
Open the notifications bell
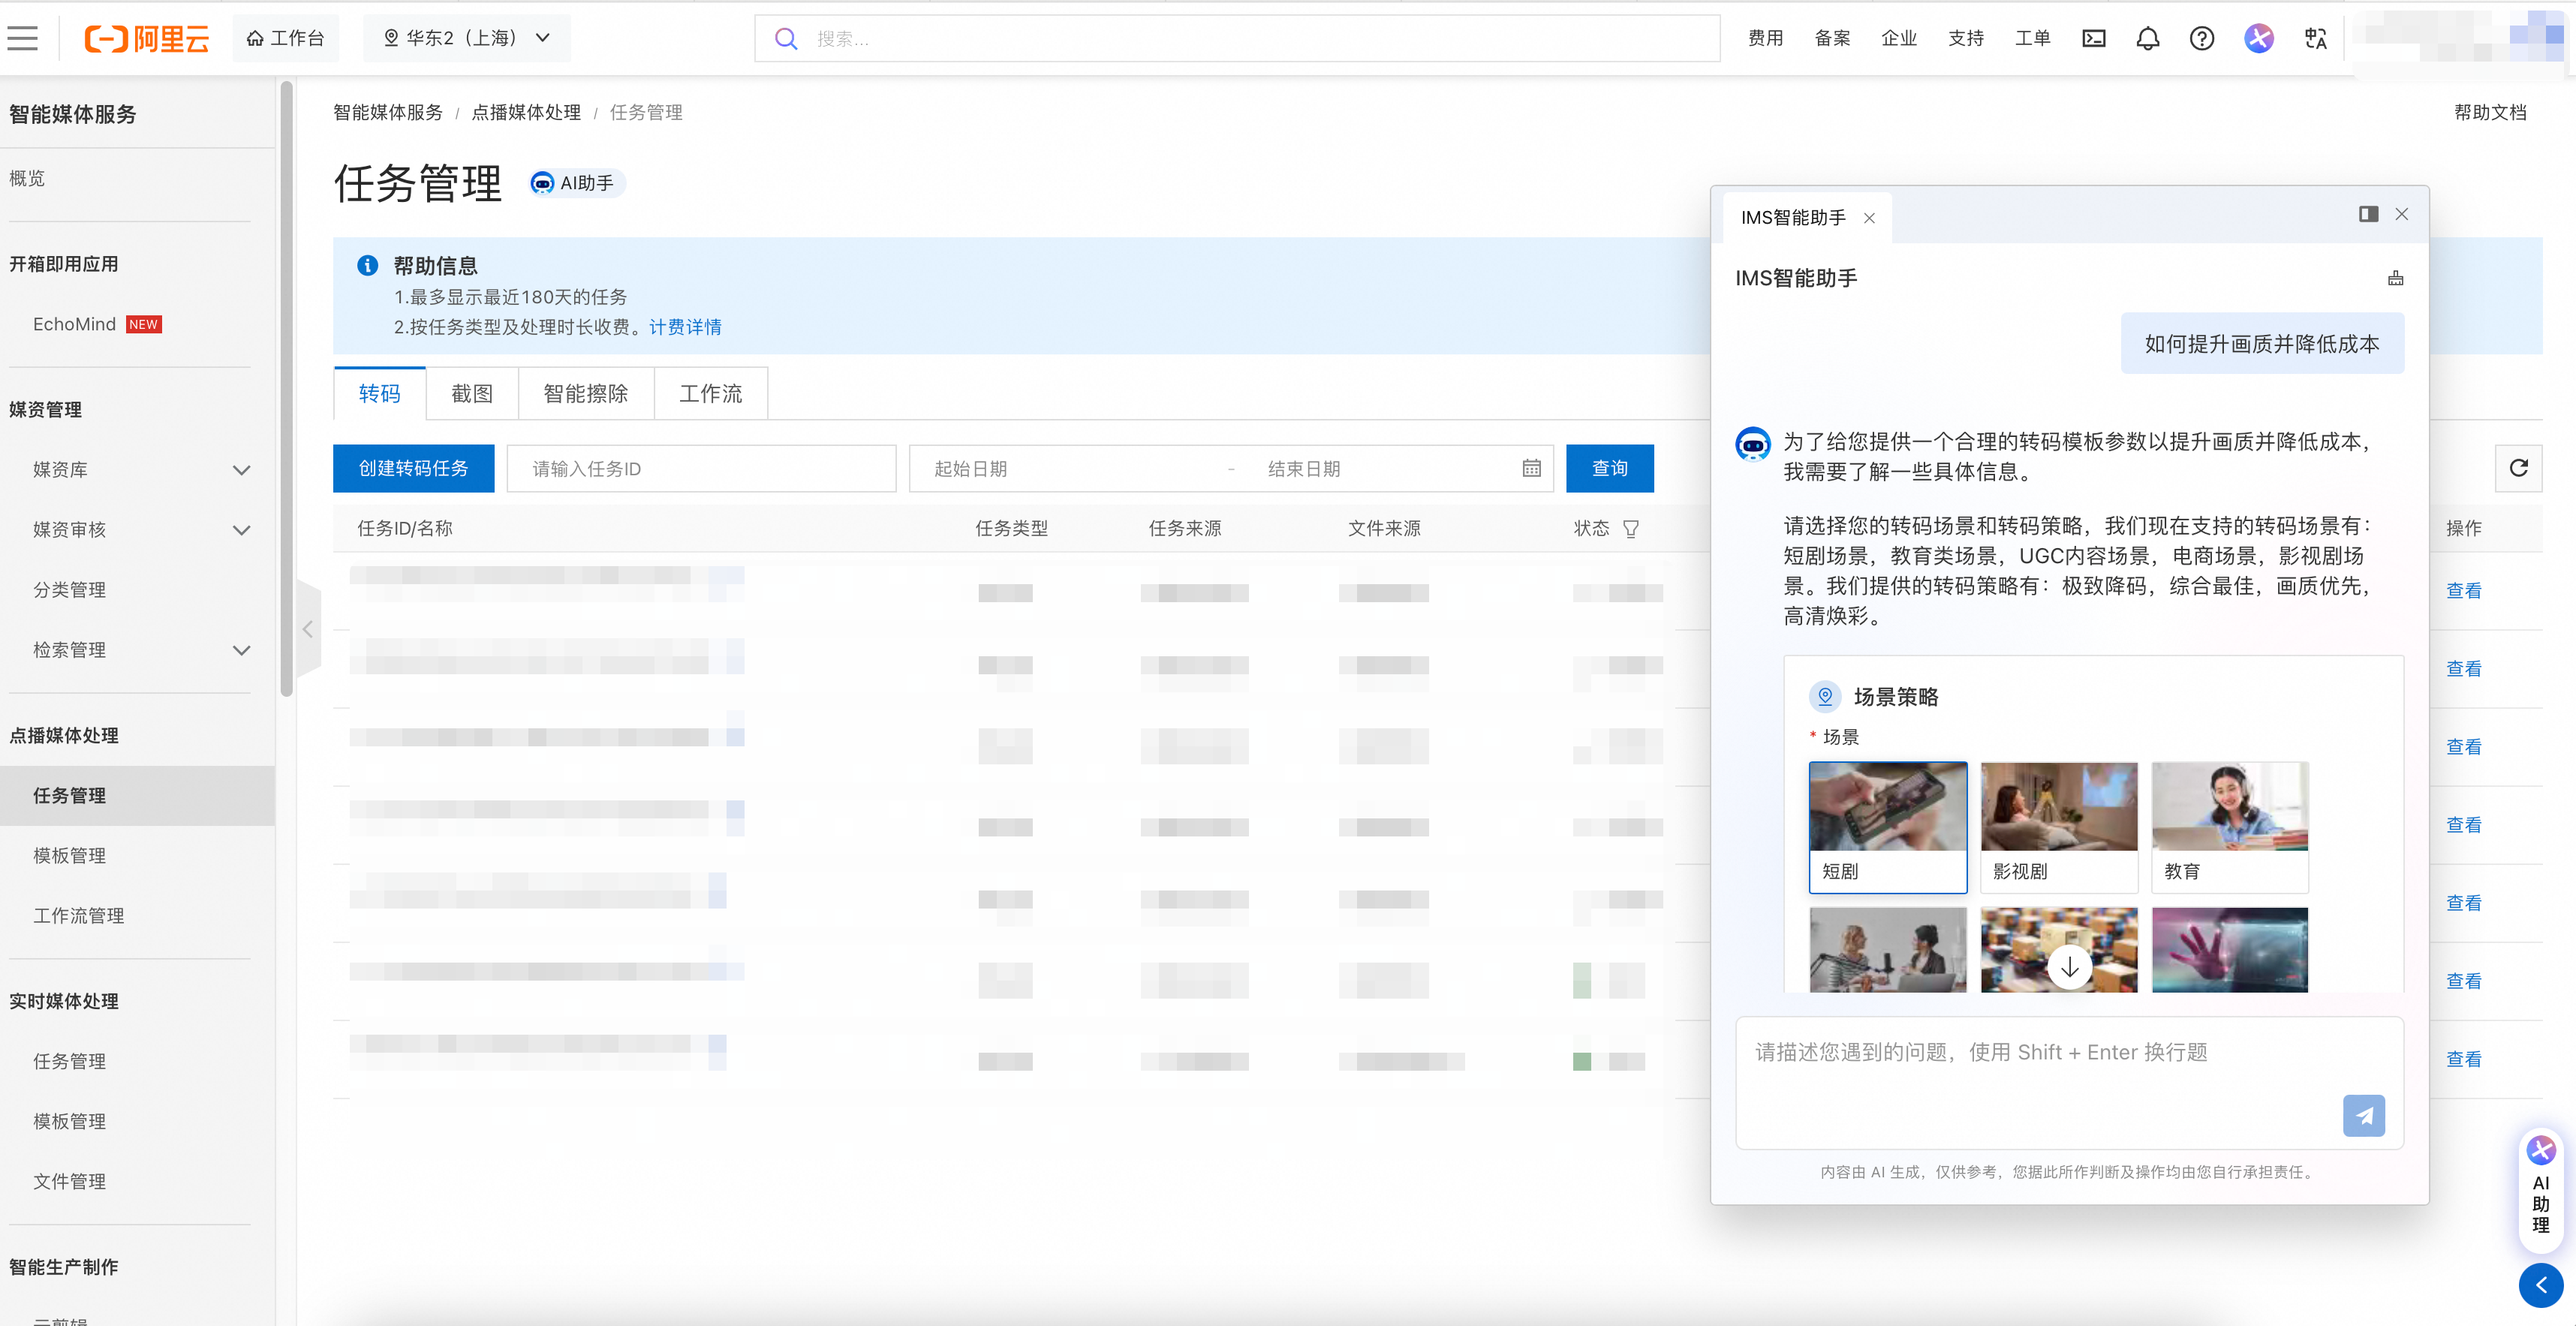(x=2147, y=38)
